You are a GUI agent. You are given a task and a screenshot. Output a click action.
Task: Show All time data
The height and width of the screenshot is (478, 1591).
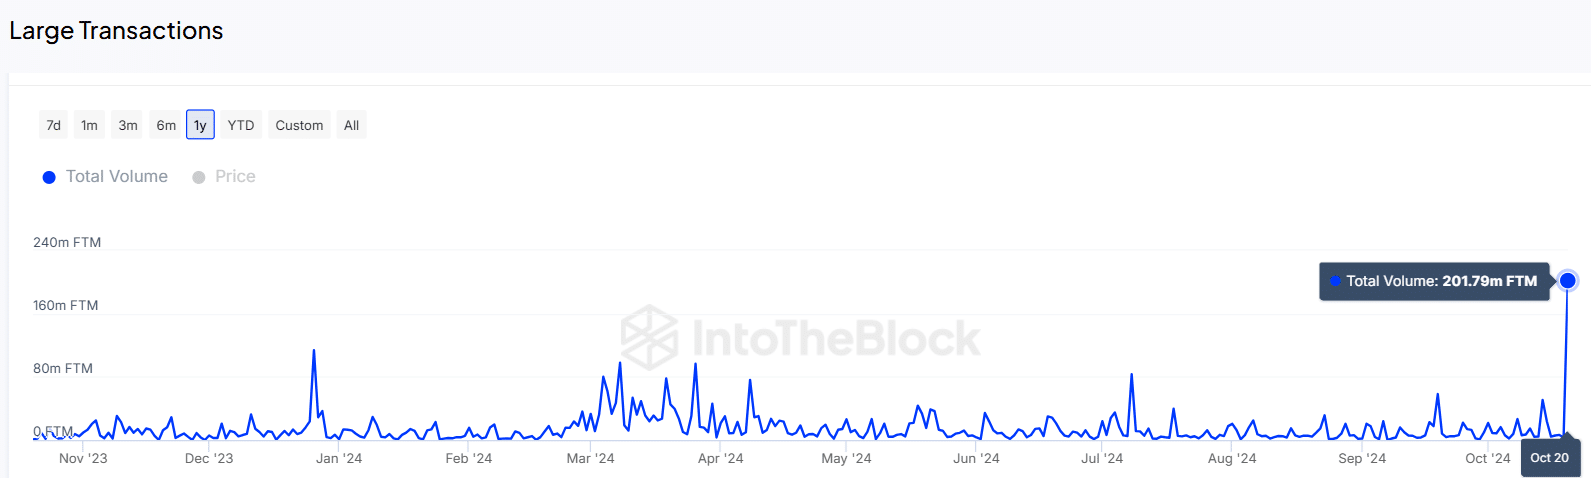351,125
